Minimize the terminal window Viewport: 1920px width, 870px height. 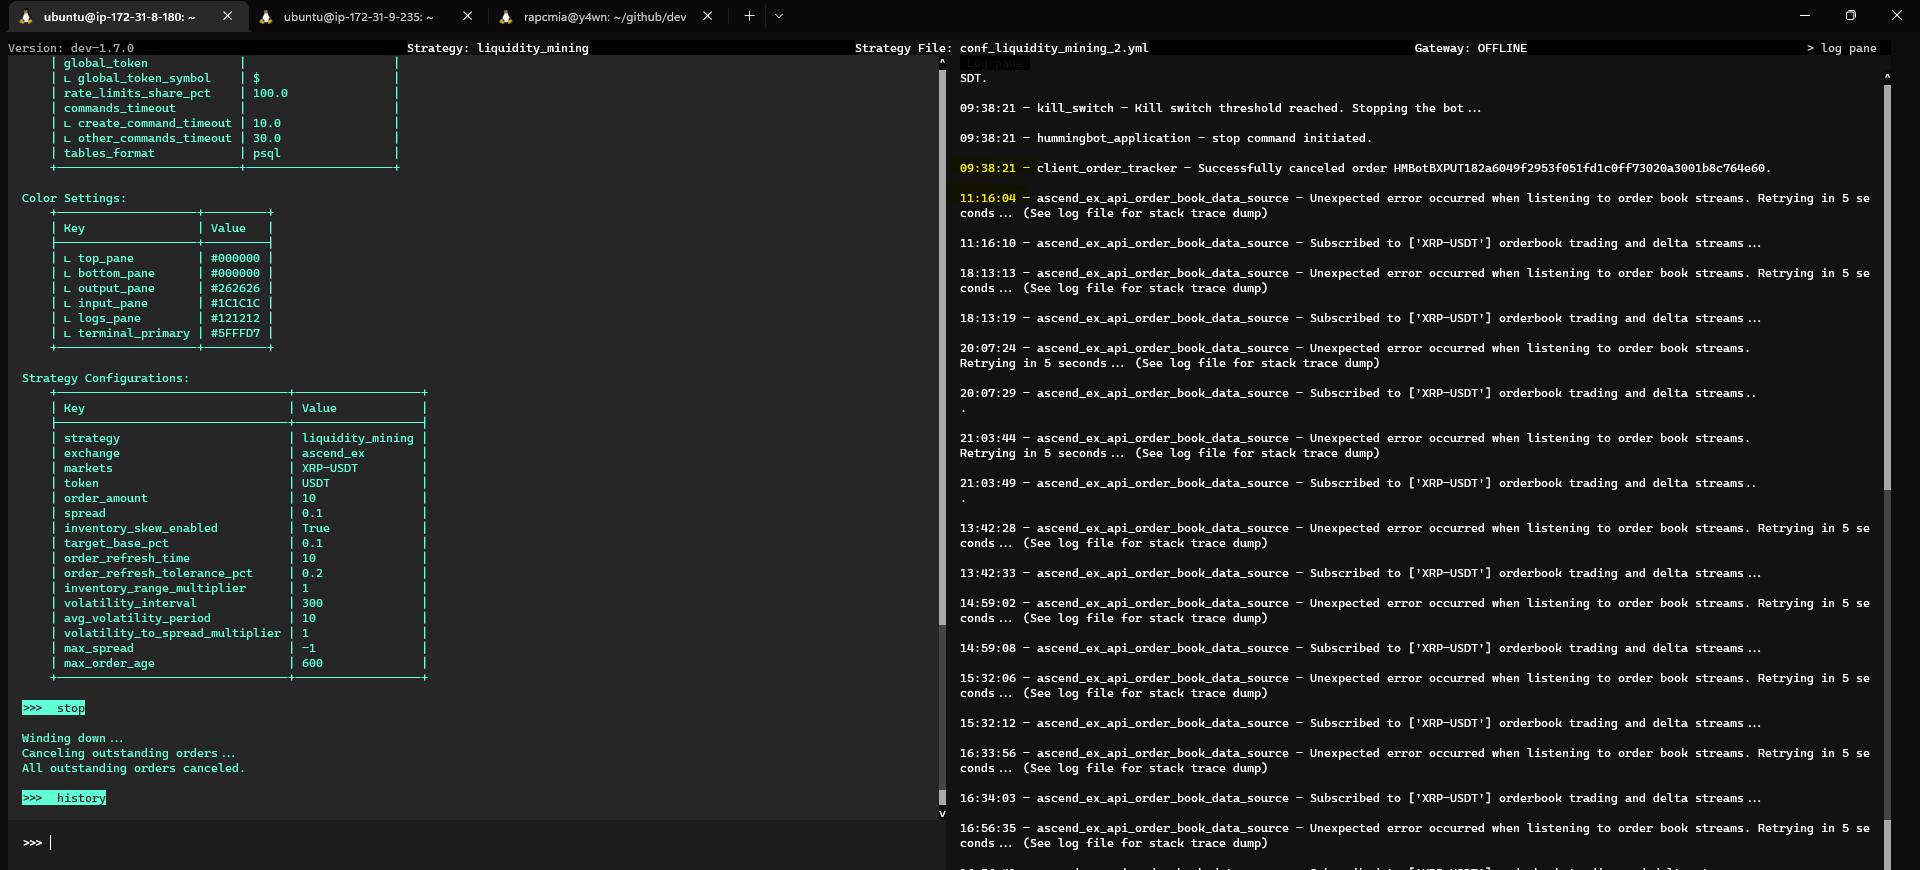(1805, 16)
